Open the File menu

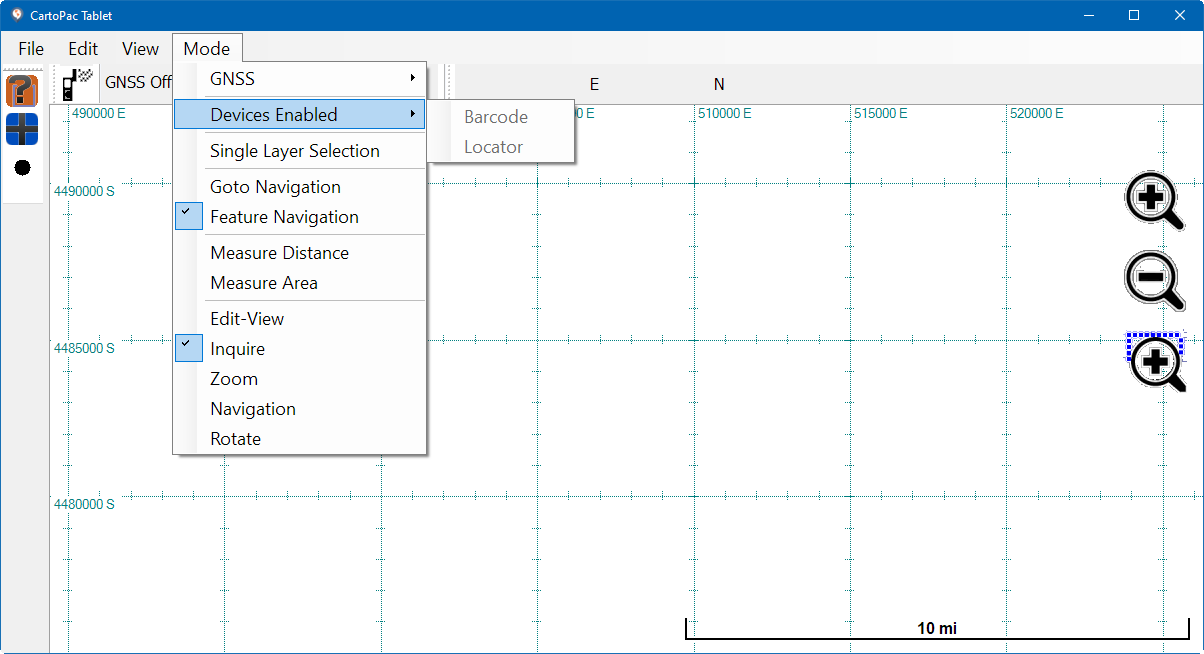(31, 49)
